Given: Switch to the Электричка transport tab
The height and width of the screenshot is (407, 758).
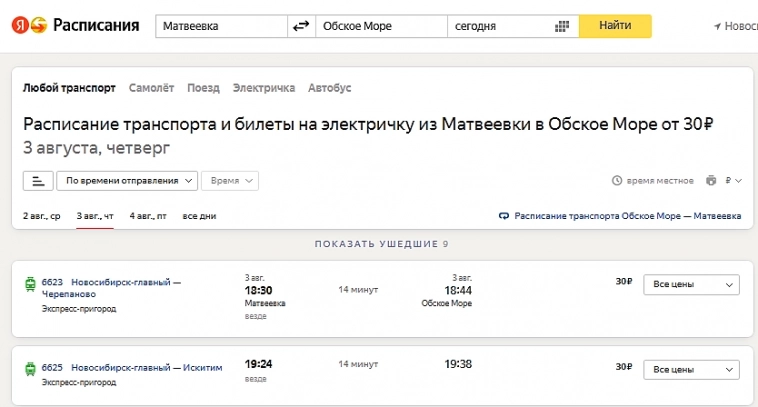Looking at the screenshot, I should pos(264,88).
